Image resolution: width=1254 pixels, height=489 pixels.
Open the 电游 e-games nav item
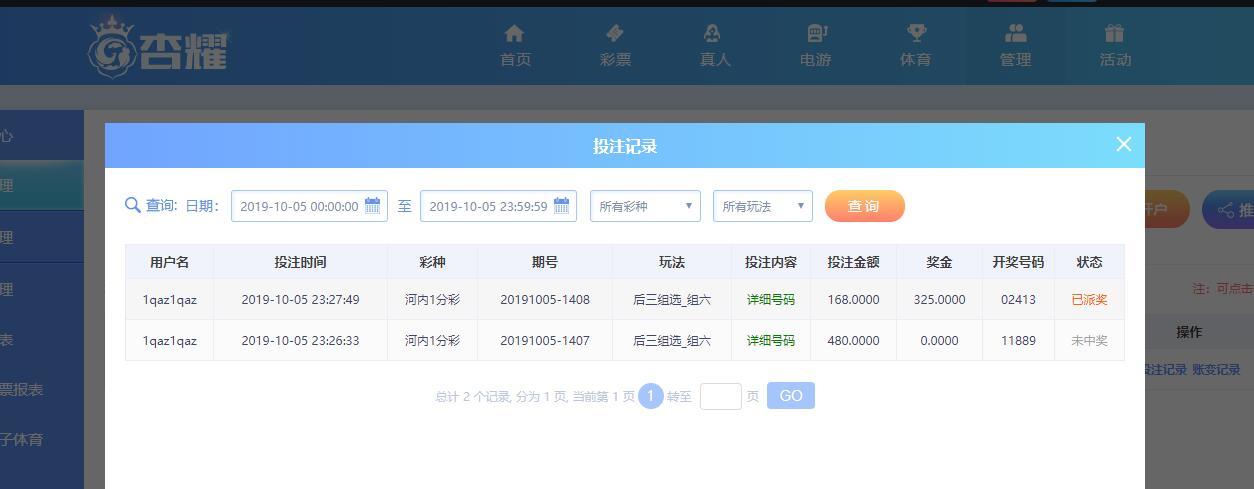point(815,46)
